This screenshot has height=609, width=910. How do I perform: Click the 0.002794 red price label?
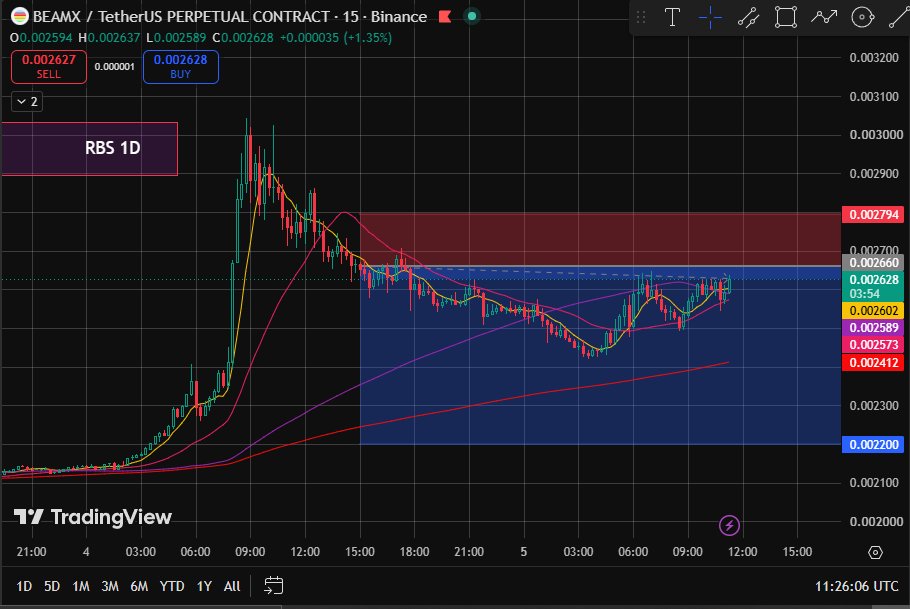(x=873, y=215)
